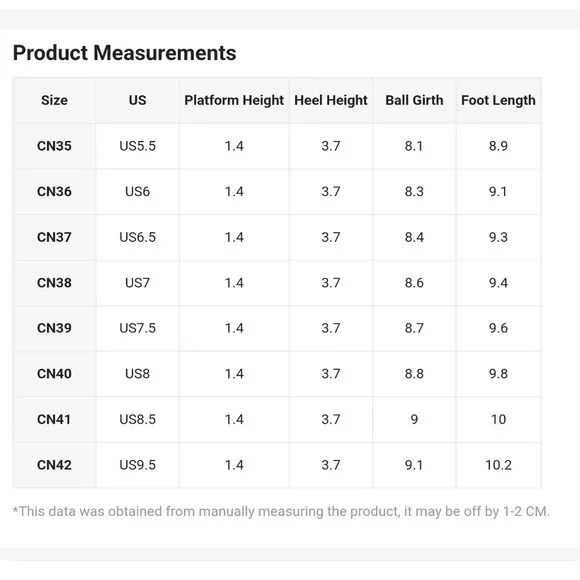Select the CN40 size row label

pyautogui.click(x=54, y=374)
